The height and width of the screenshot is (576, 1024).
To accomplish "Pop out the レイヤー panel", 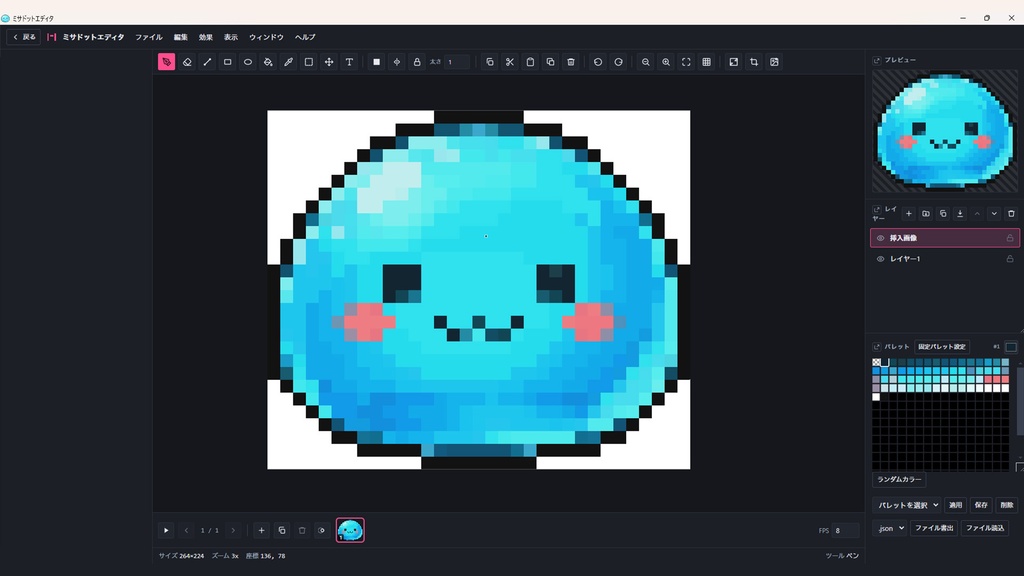I will pos(877,210).
